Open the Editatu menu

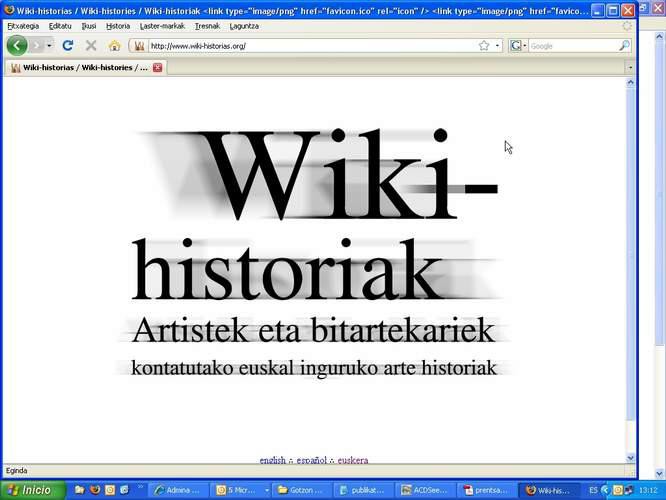coord(60,26)
